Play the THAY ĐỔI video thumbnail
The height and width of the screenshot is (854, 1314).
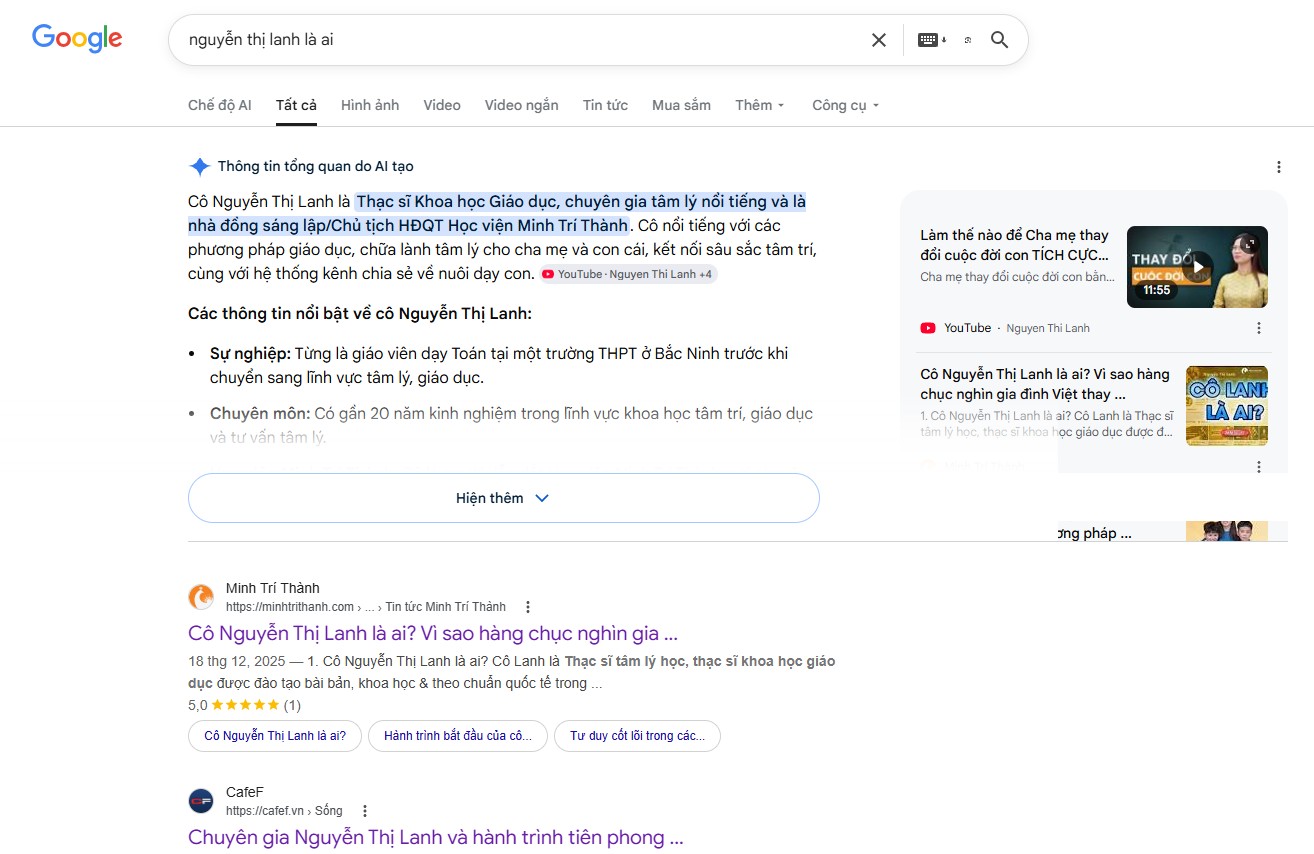point(1197,267)
